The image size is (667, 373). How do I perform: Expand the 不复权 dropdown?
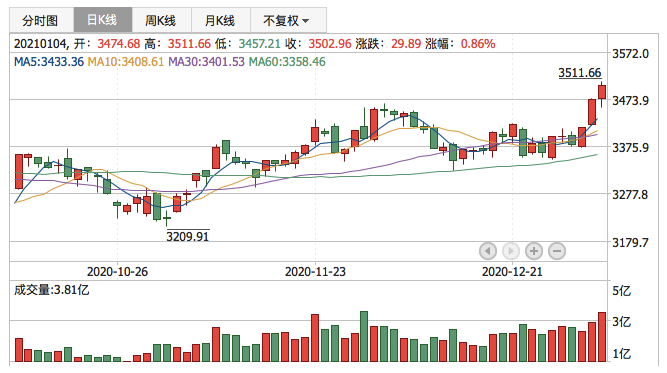coord(288,20)
